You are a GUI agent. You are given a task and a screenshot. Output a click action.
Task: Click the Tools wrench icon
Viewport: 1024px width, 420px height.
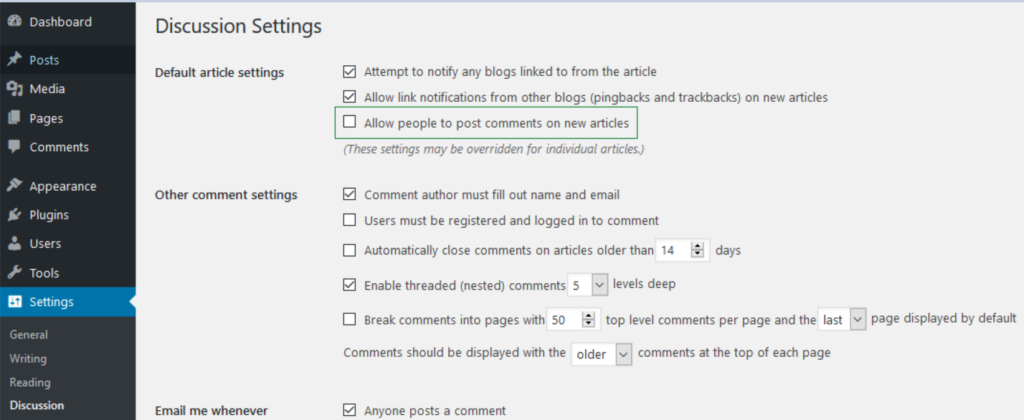(15, 273)
